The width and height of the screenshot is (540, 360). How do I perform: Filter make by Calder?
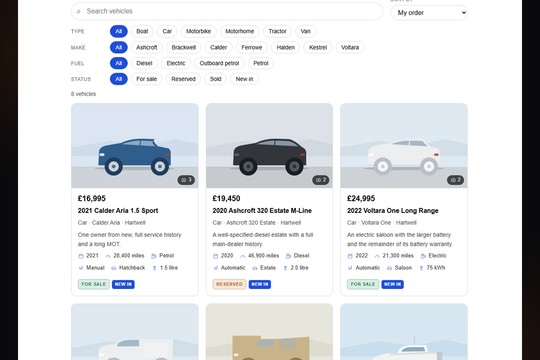pos(218,48)
